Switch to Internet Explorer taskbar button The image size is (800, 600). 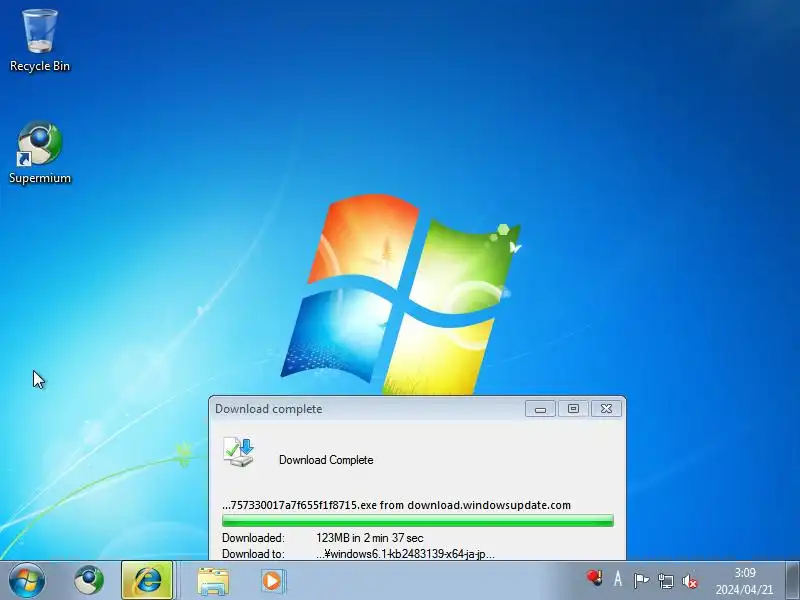pyautogui.click(x=147, y=581)
